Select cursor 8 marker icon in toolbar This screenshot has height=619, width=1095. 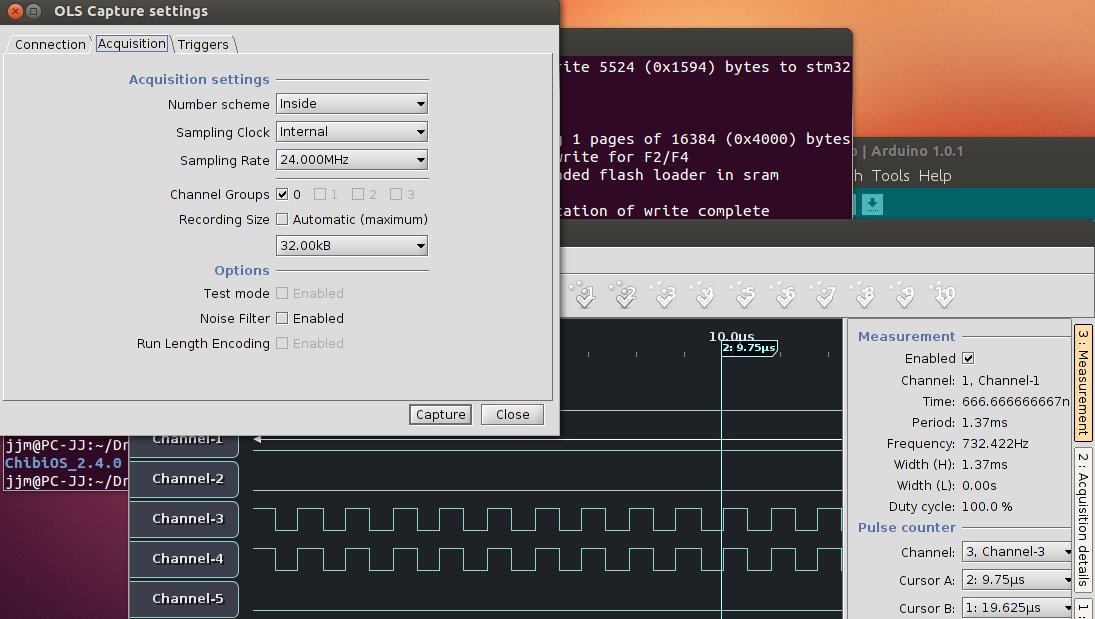pyautogui.click(x=864, y=296)
